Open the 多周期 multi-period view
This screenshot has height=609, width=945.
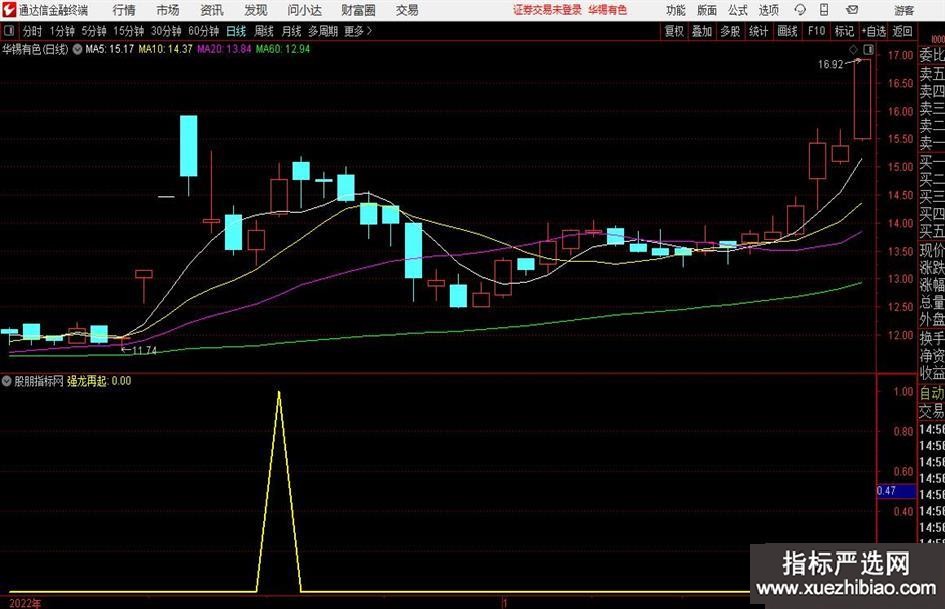pyautogui.click(x=323, y=31)
